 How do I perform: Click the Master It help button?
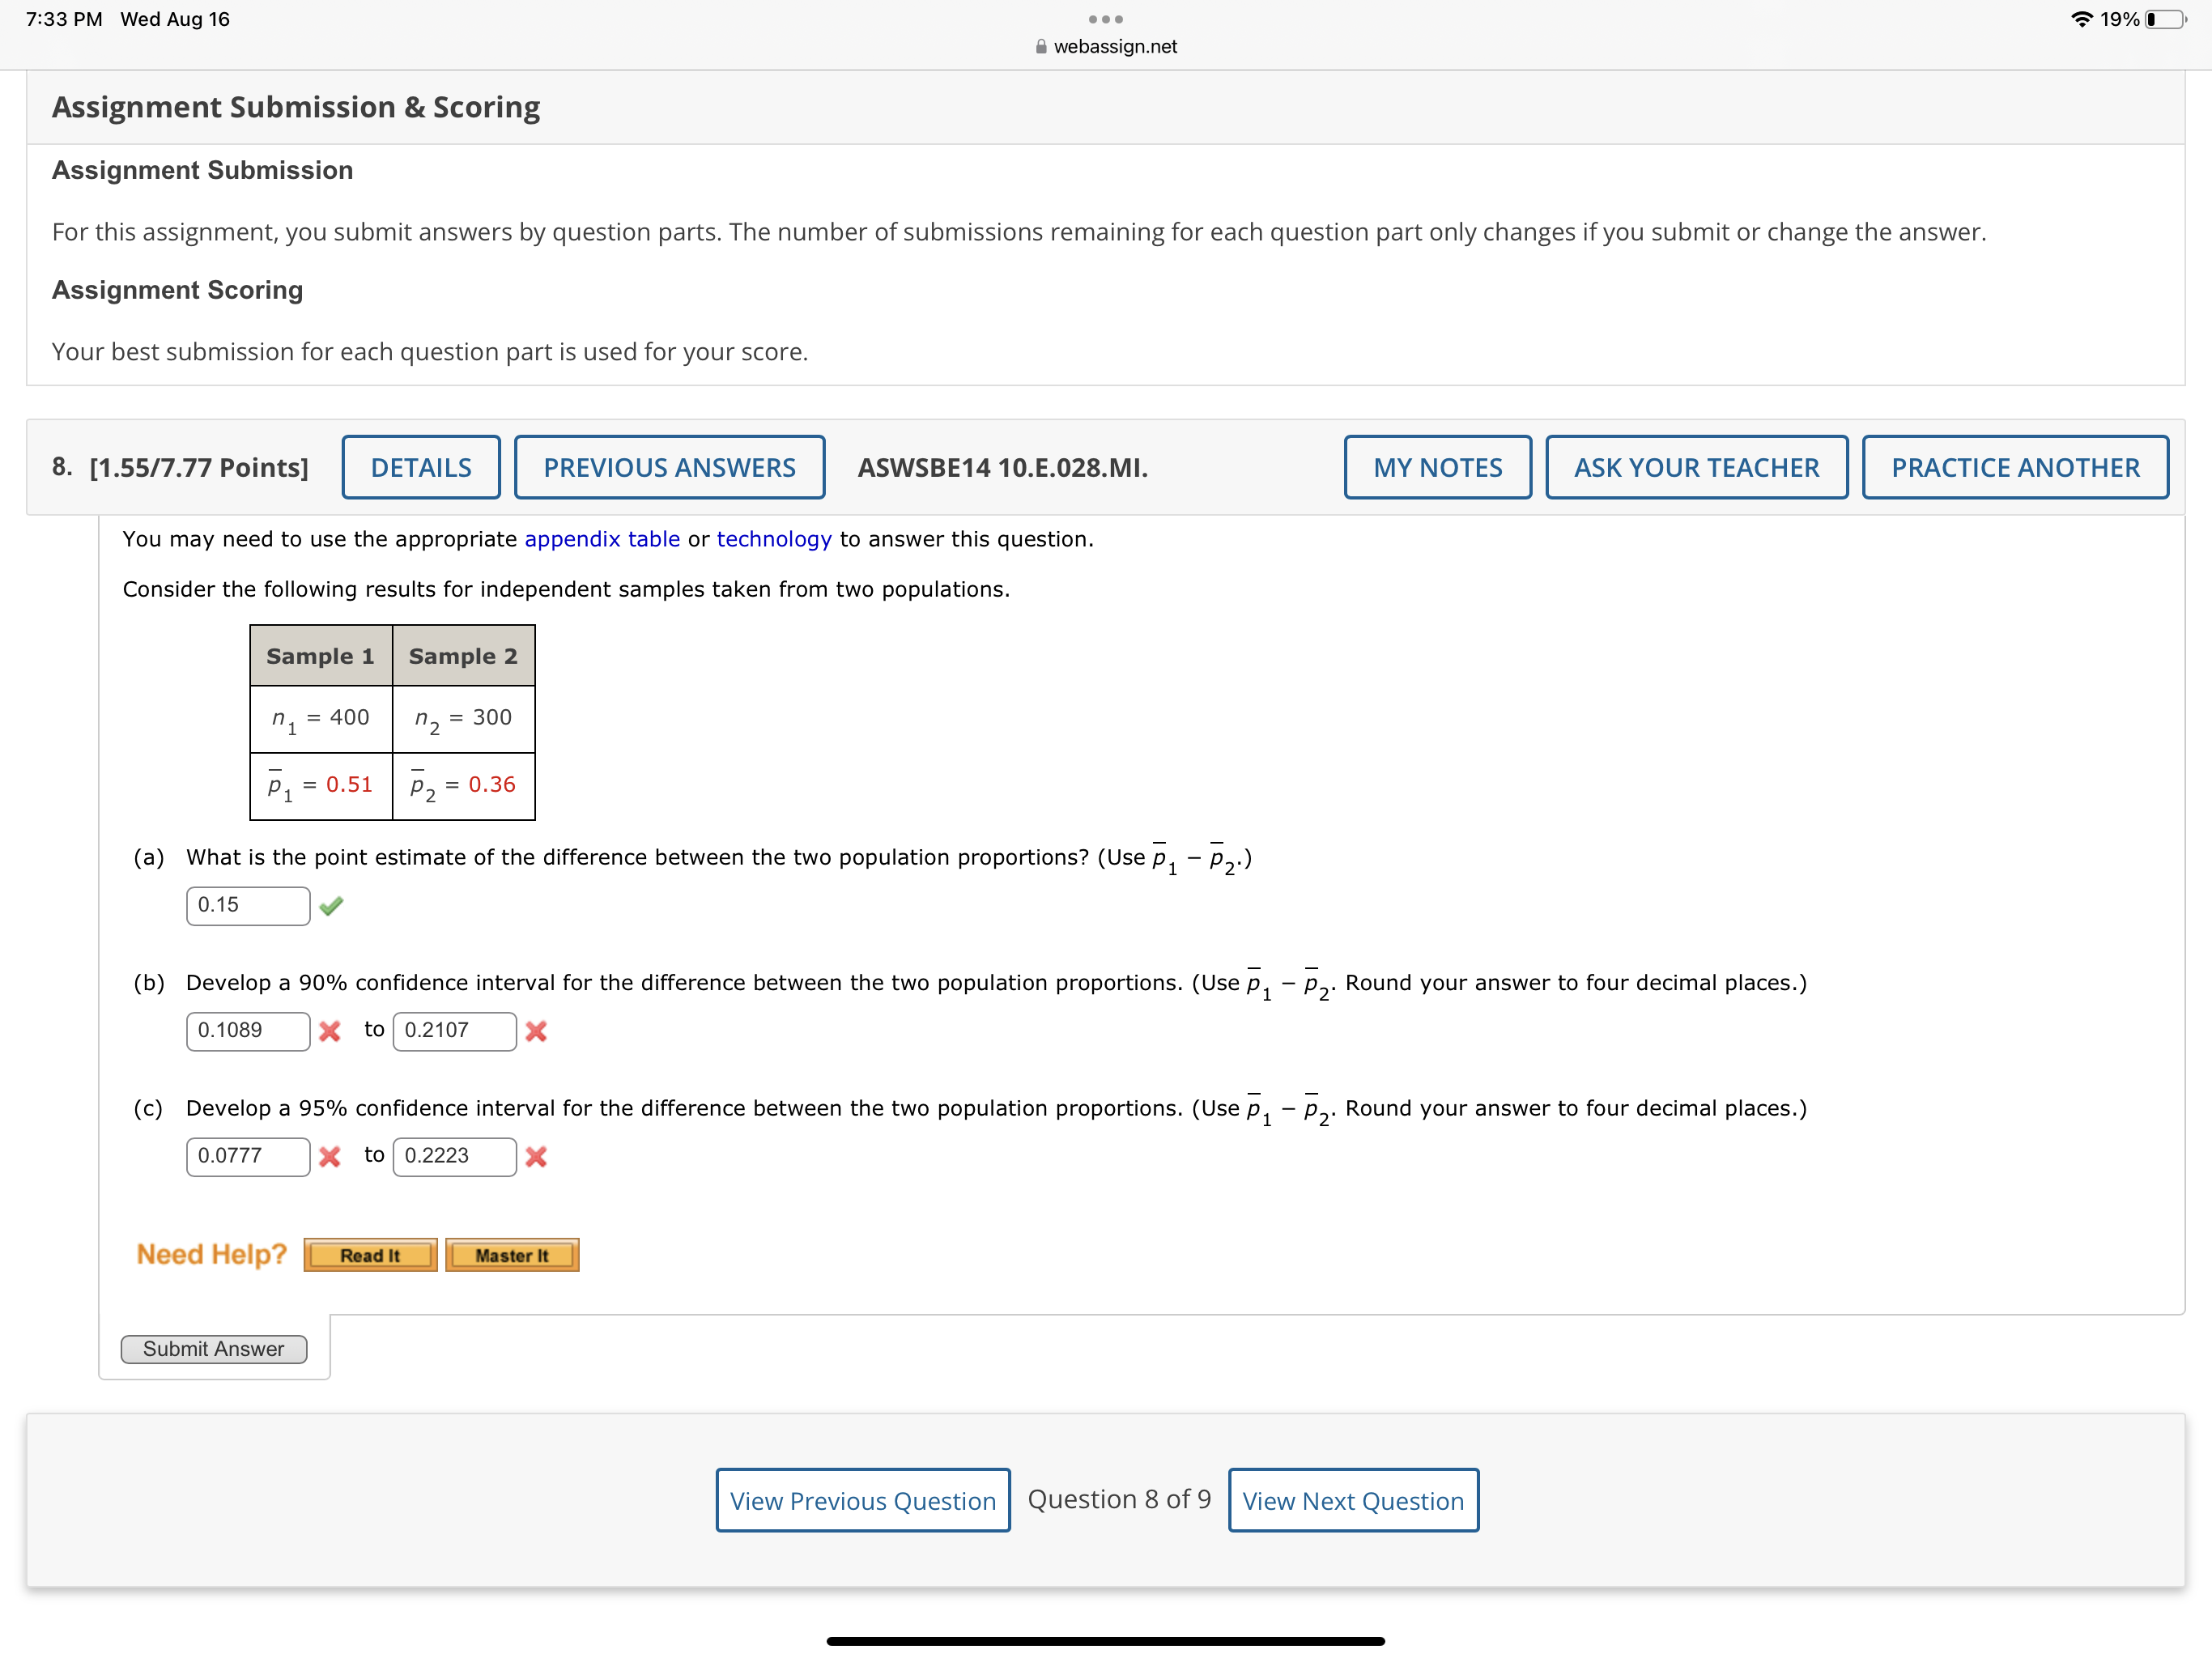coord(511,1255)
